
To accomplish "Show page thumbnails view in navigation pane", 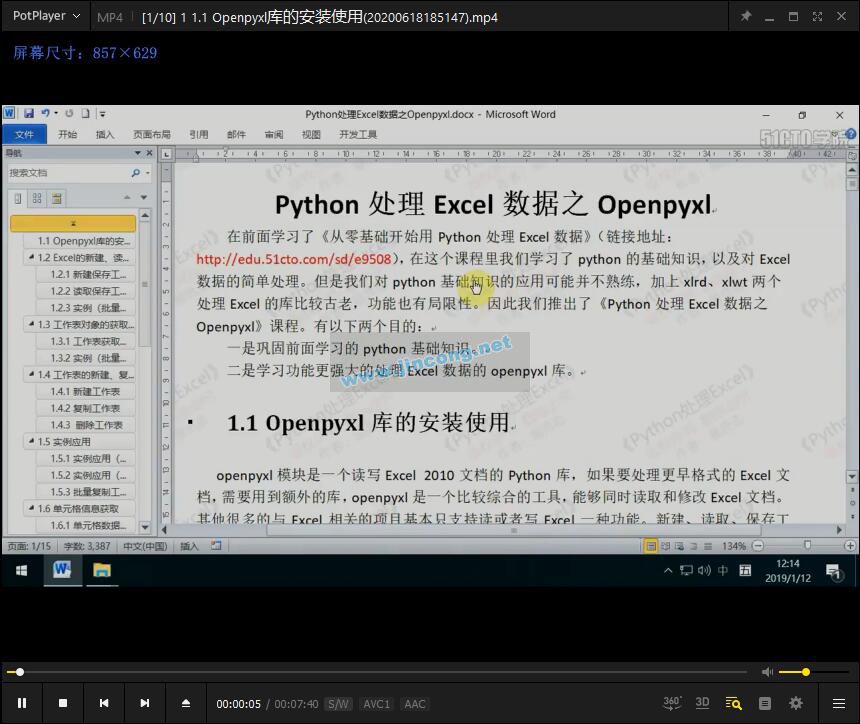I will [37, 199].
